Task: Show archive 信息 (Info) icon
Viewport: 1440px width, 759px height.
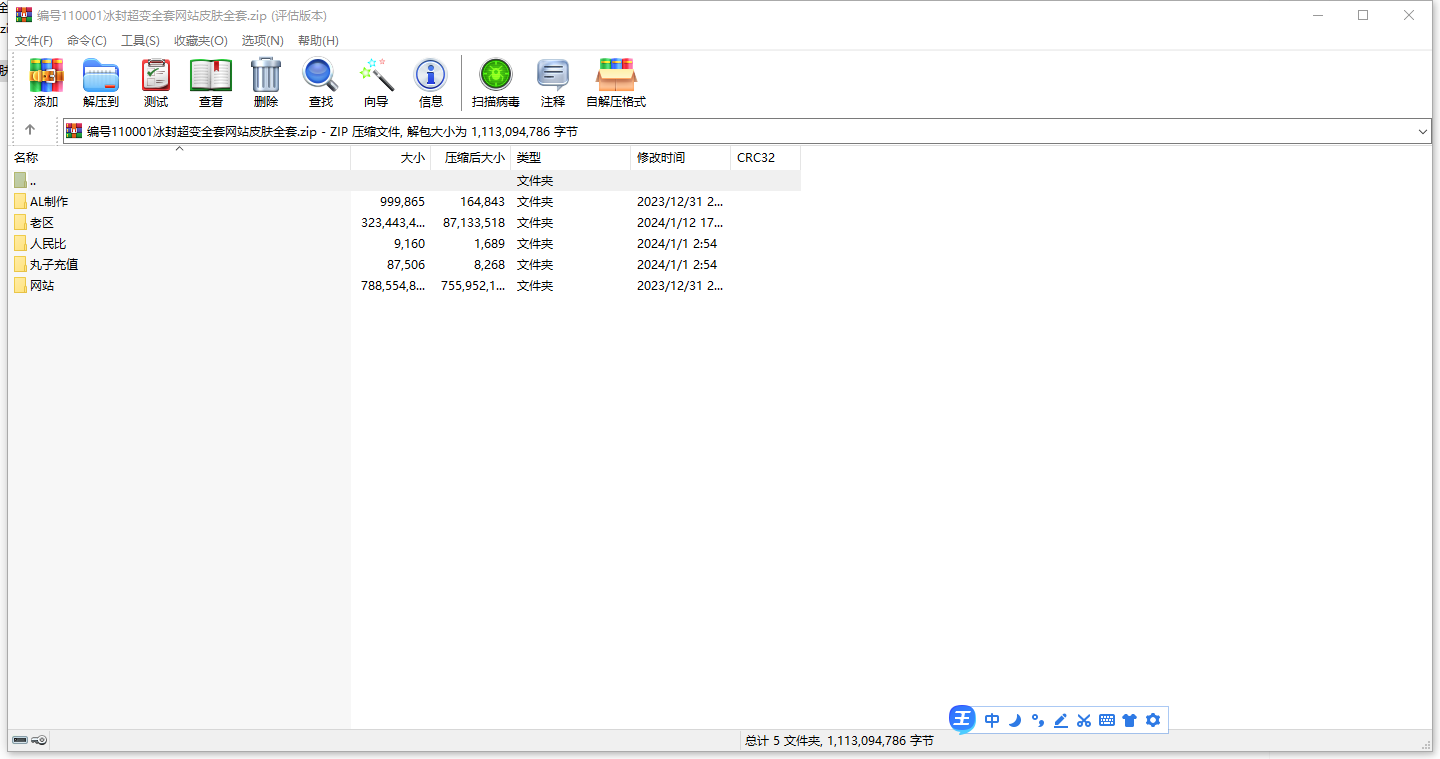Action: click(431, 76)
